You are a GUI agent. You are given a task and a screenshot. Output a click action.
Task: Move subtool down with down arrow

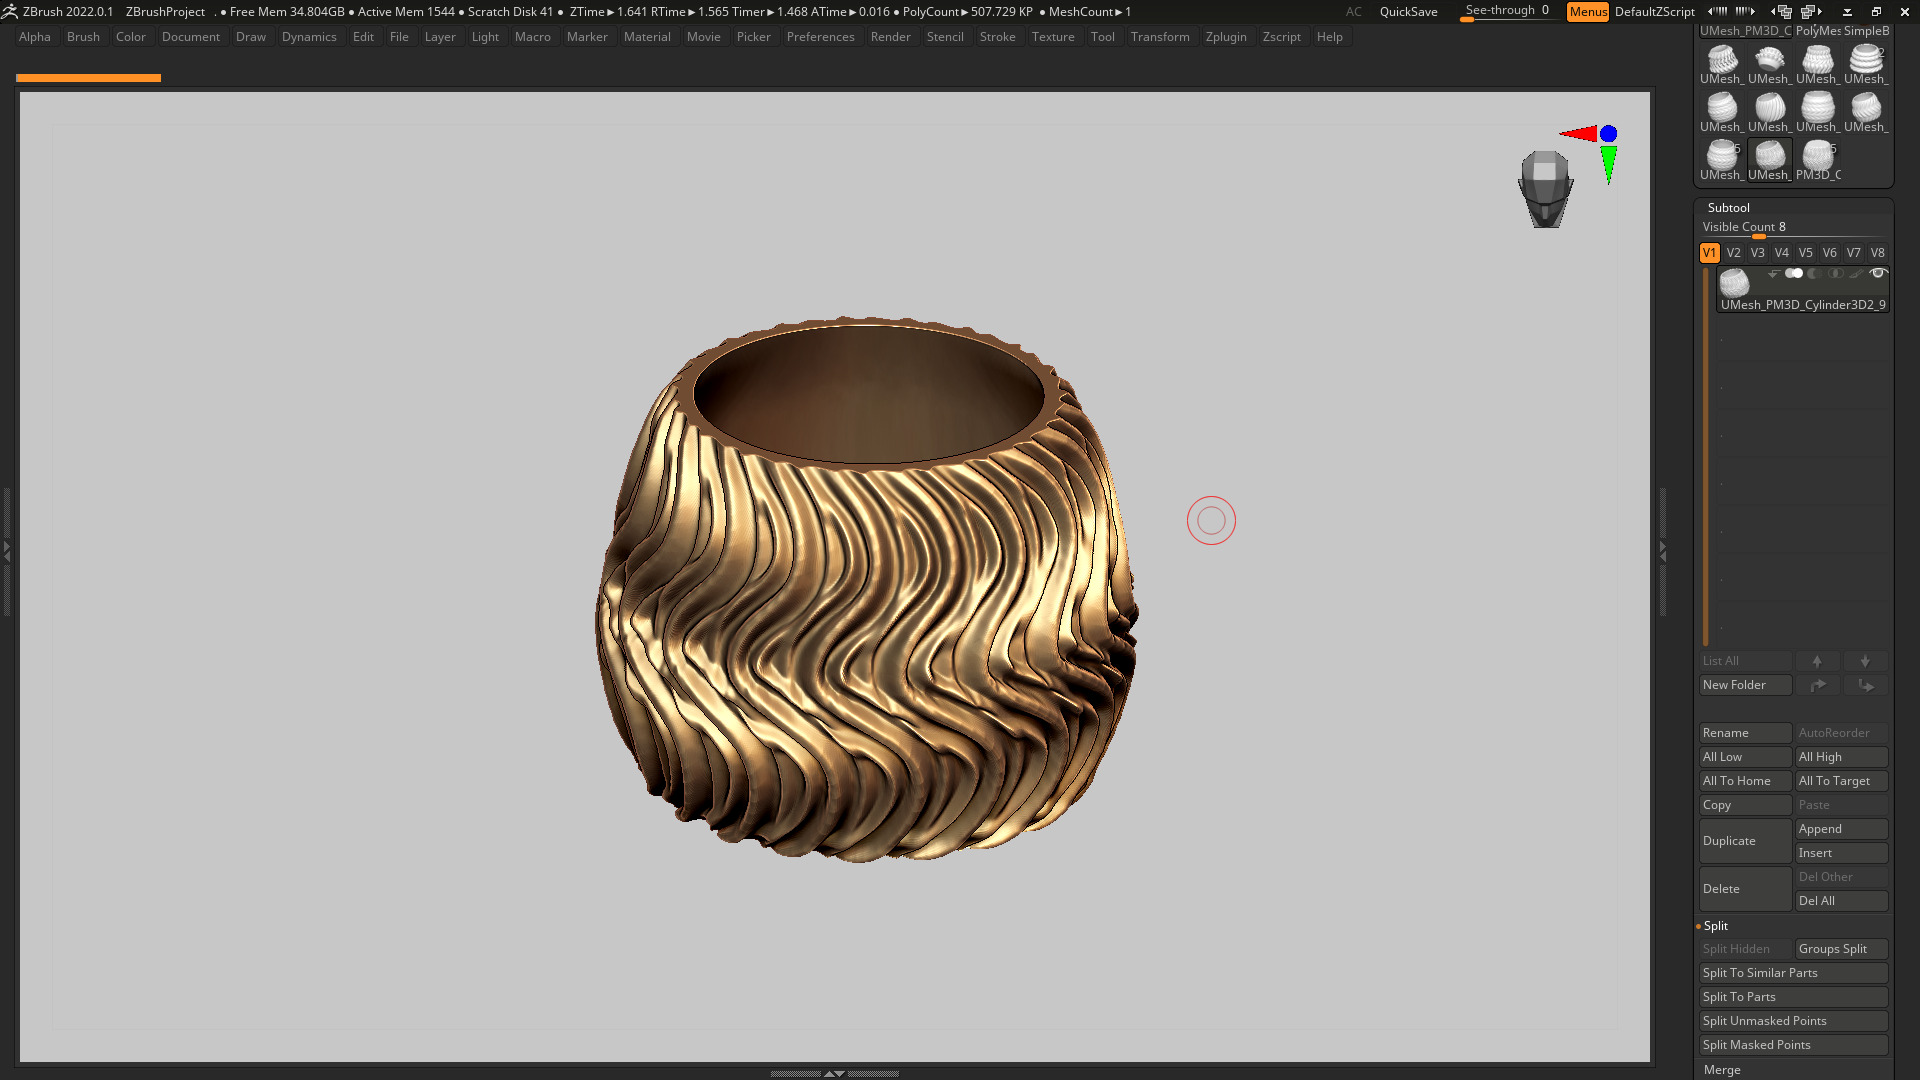[1865, 661]
